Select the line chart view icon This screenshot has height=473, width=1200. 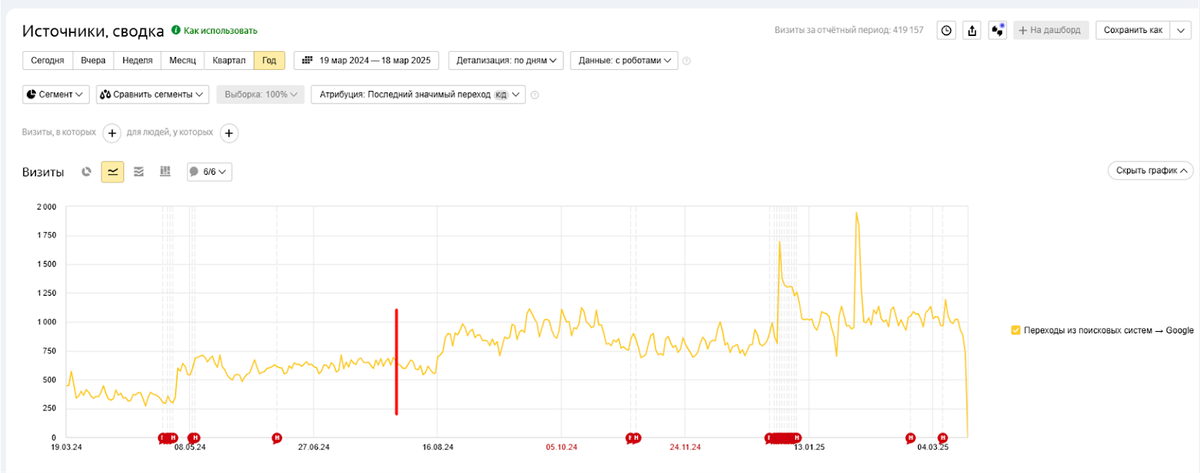pyautogui.click(x=113, y=172)
